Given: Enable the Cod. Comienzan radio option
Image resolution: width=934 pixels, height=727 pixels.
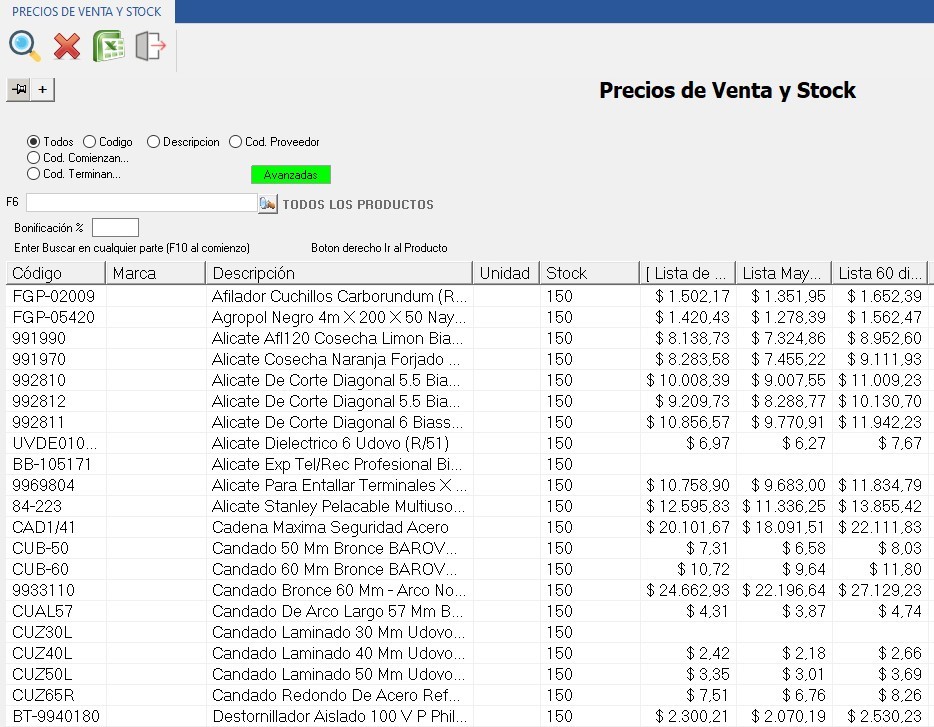Looking at the screenshot, I should pos(34,158).
